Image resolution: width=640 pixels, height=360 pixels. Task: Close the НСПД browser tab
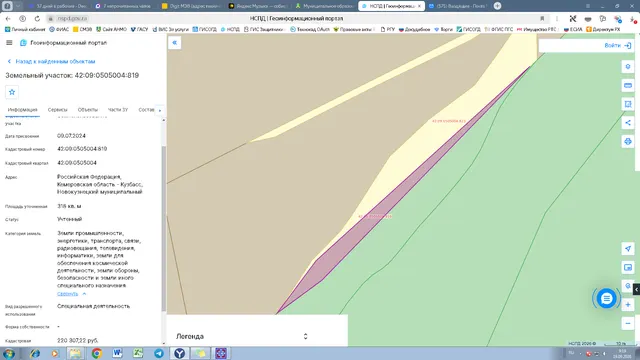point(419,6)
